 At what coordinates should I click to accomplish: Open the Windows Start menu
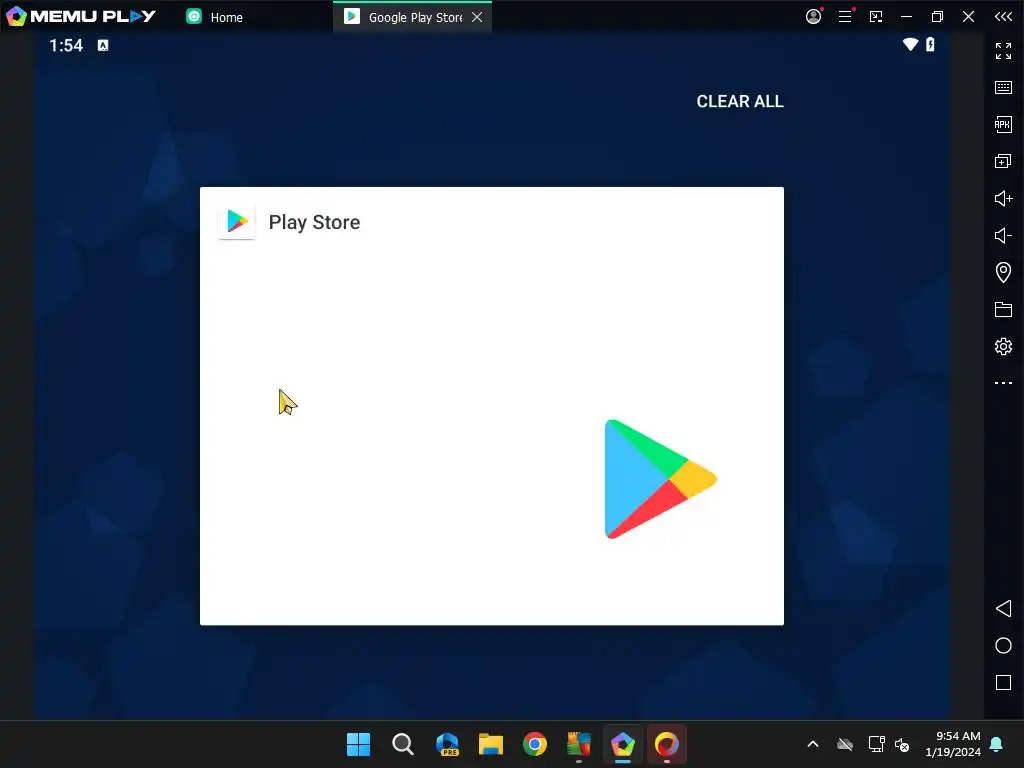pos(358,744)
